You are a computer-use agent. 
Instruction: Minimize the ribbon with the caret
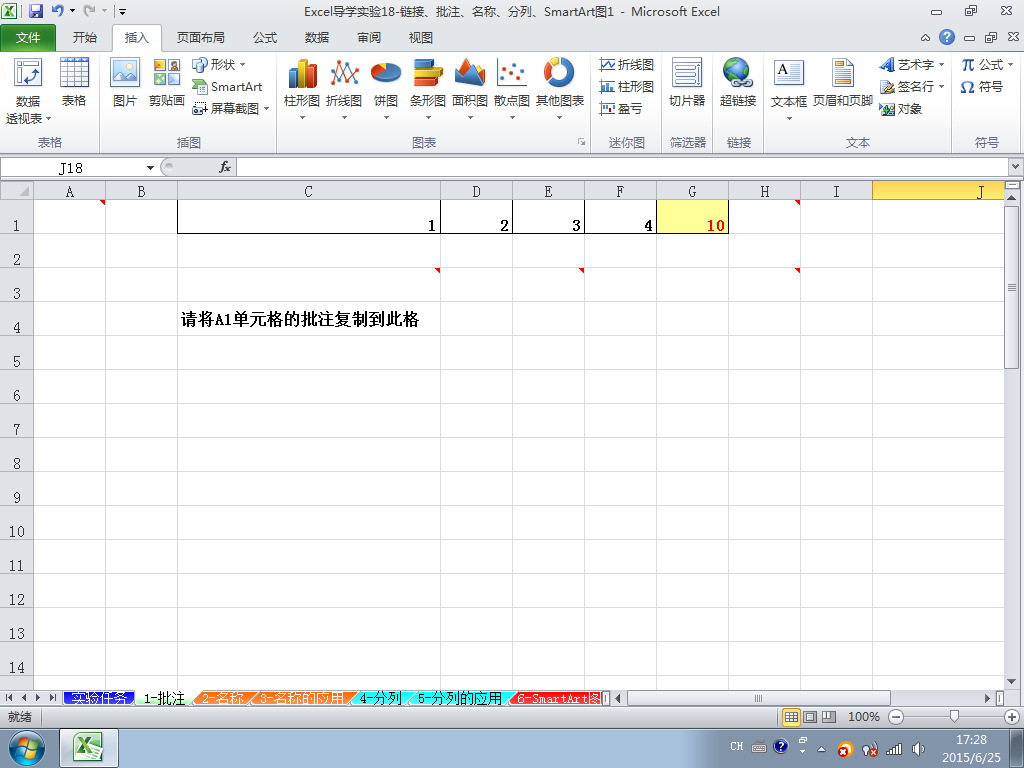click(925, 38)
